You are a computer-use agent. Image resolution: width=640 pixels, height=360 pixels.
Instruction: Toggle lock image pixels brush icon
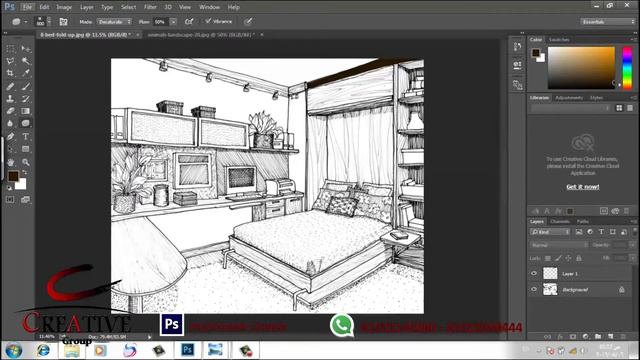click(558, 258)
